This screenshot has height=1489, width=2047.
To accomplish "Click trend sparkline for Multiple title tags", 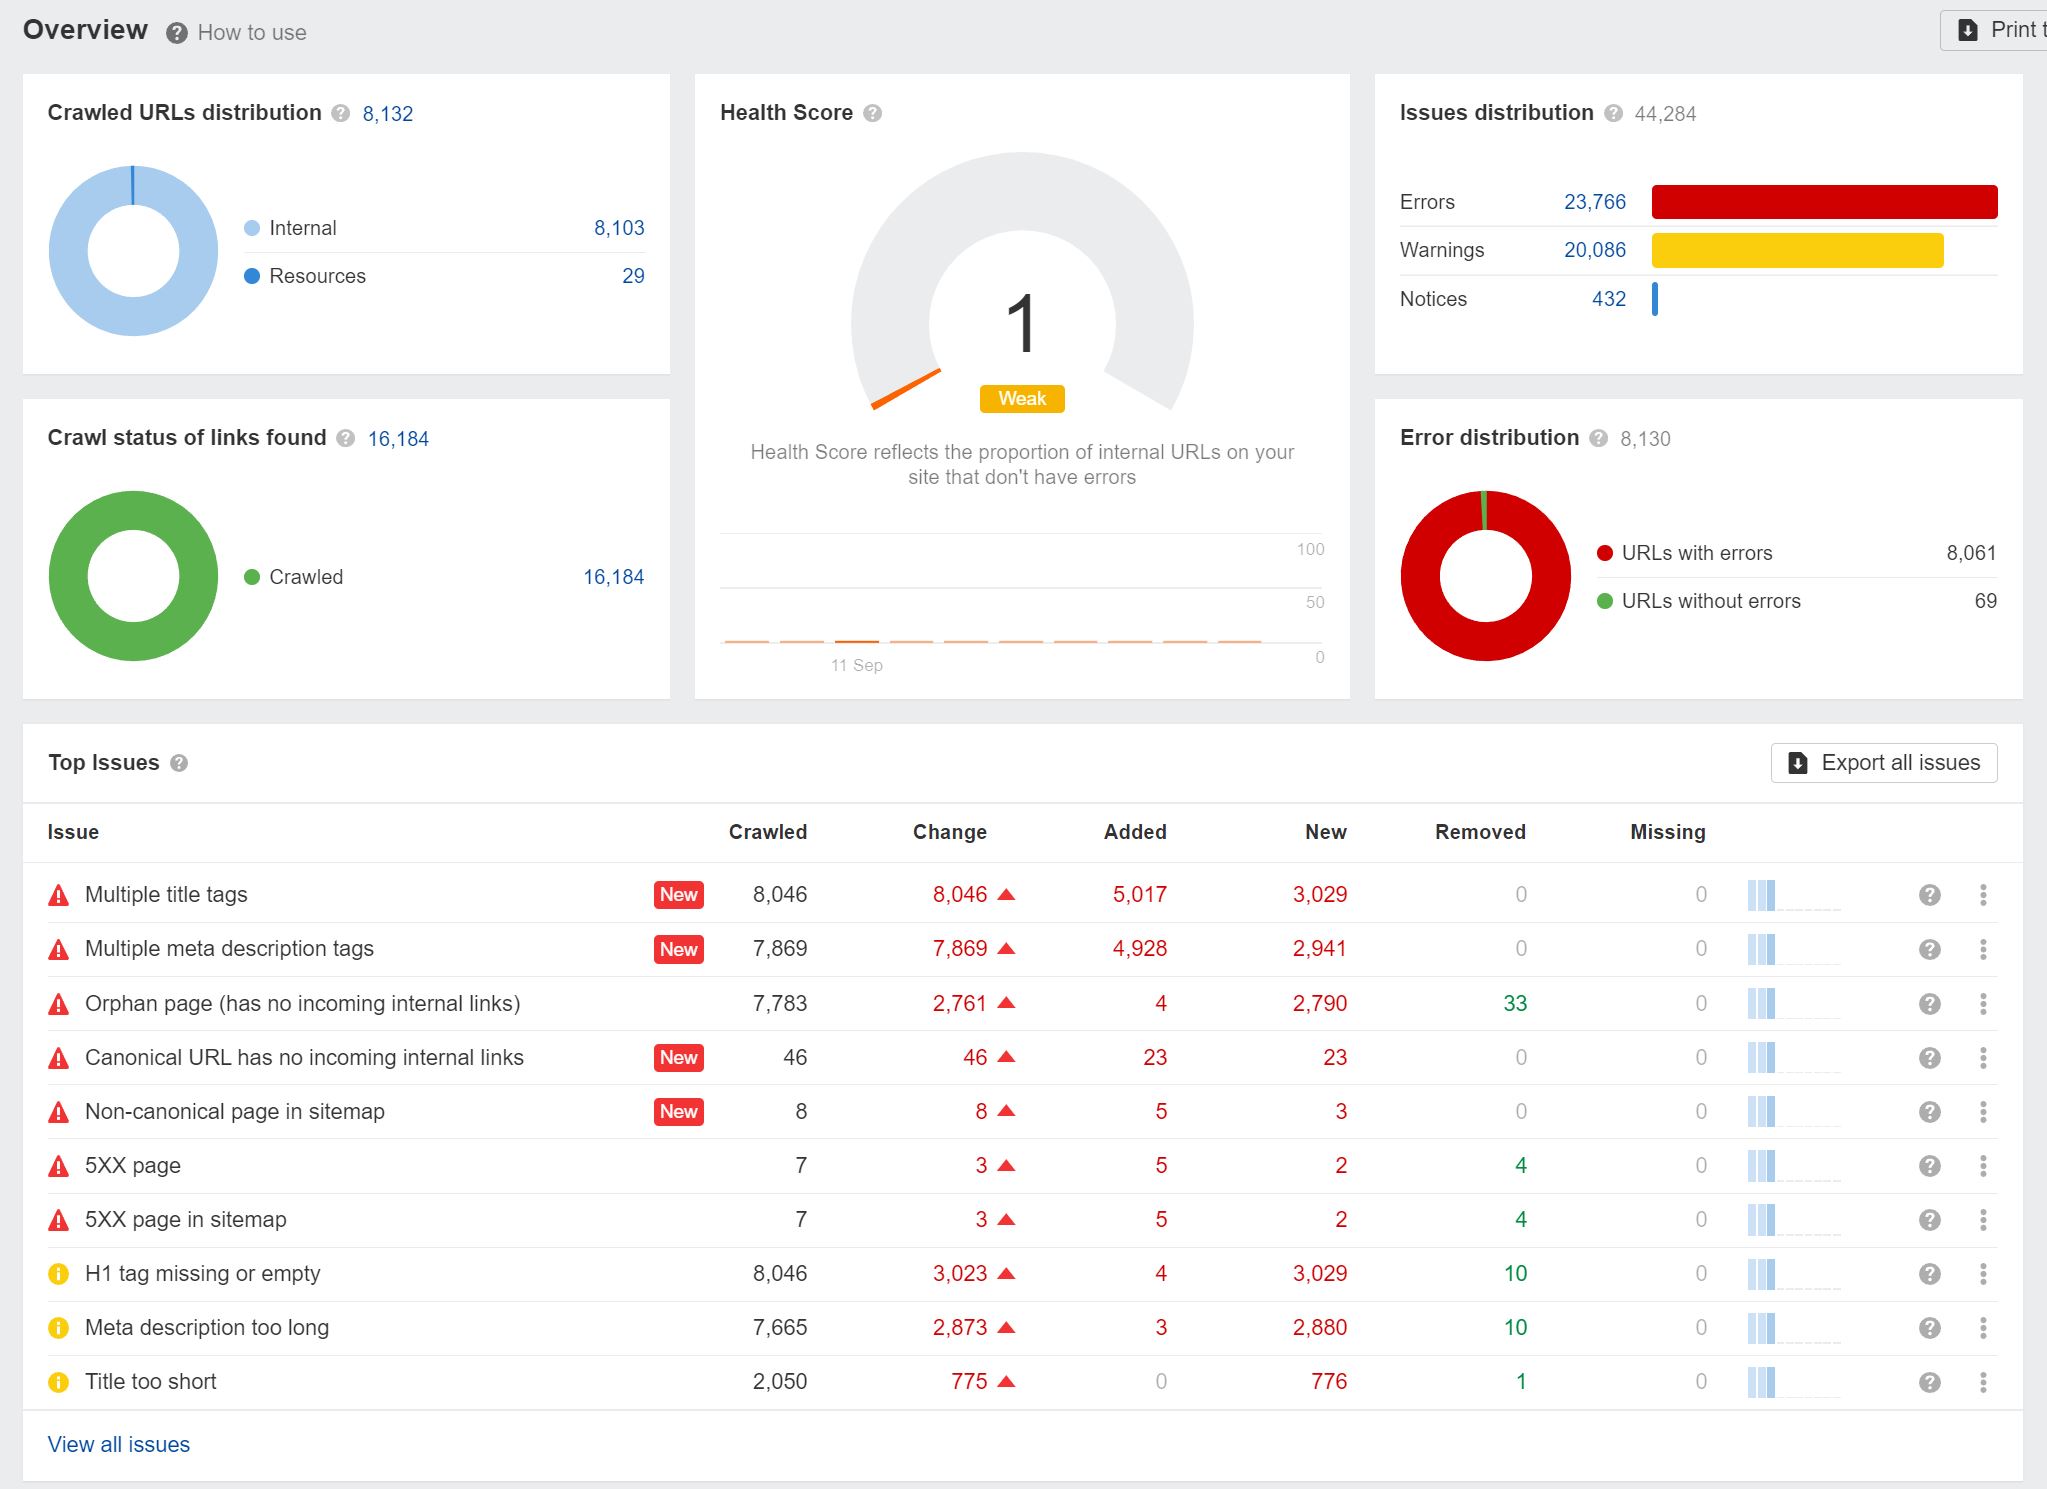I will click(x=1794, y=895).
